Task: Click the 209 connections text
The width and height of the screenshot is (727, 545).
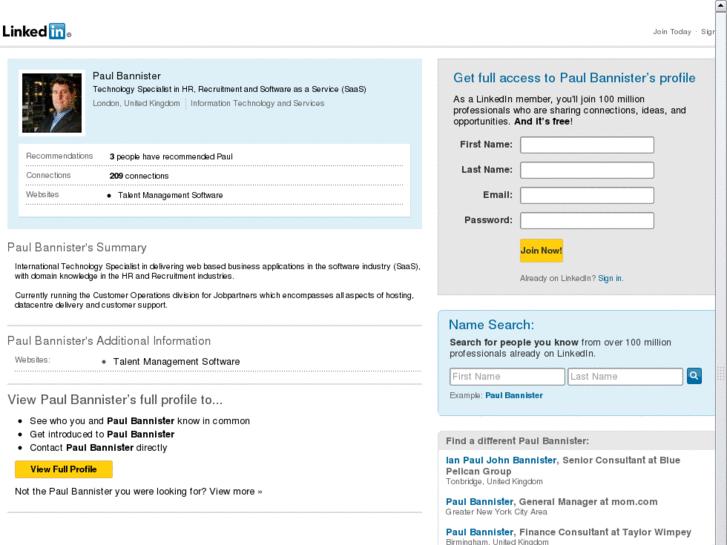Action: (139, 176)
